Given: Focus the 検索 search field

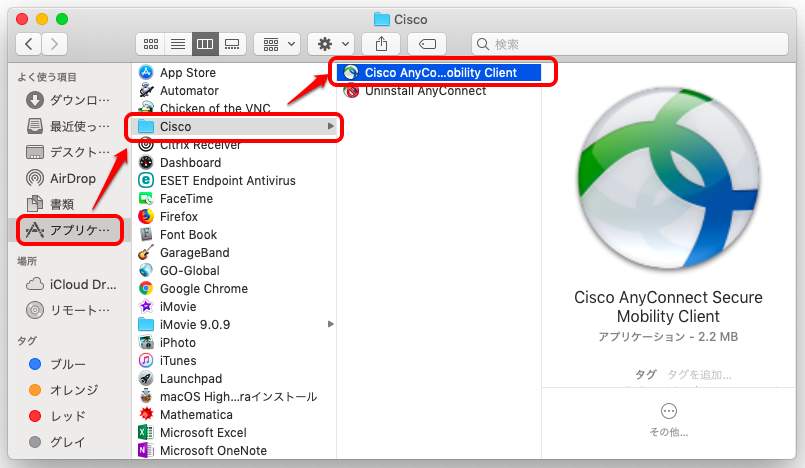Looking at the screenshot, I should click(629, 44).
